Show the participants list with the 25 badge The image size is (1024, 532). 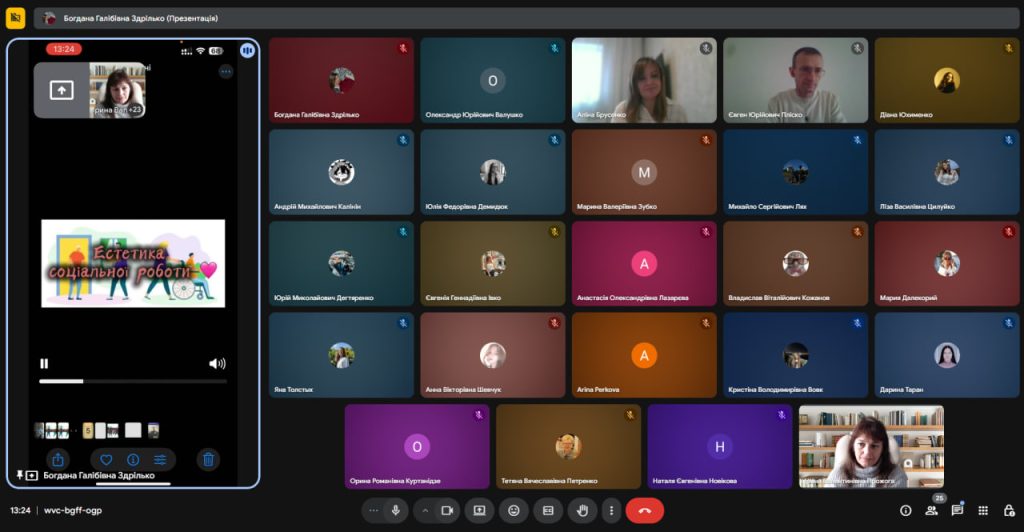pos(932,510)
